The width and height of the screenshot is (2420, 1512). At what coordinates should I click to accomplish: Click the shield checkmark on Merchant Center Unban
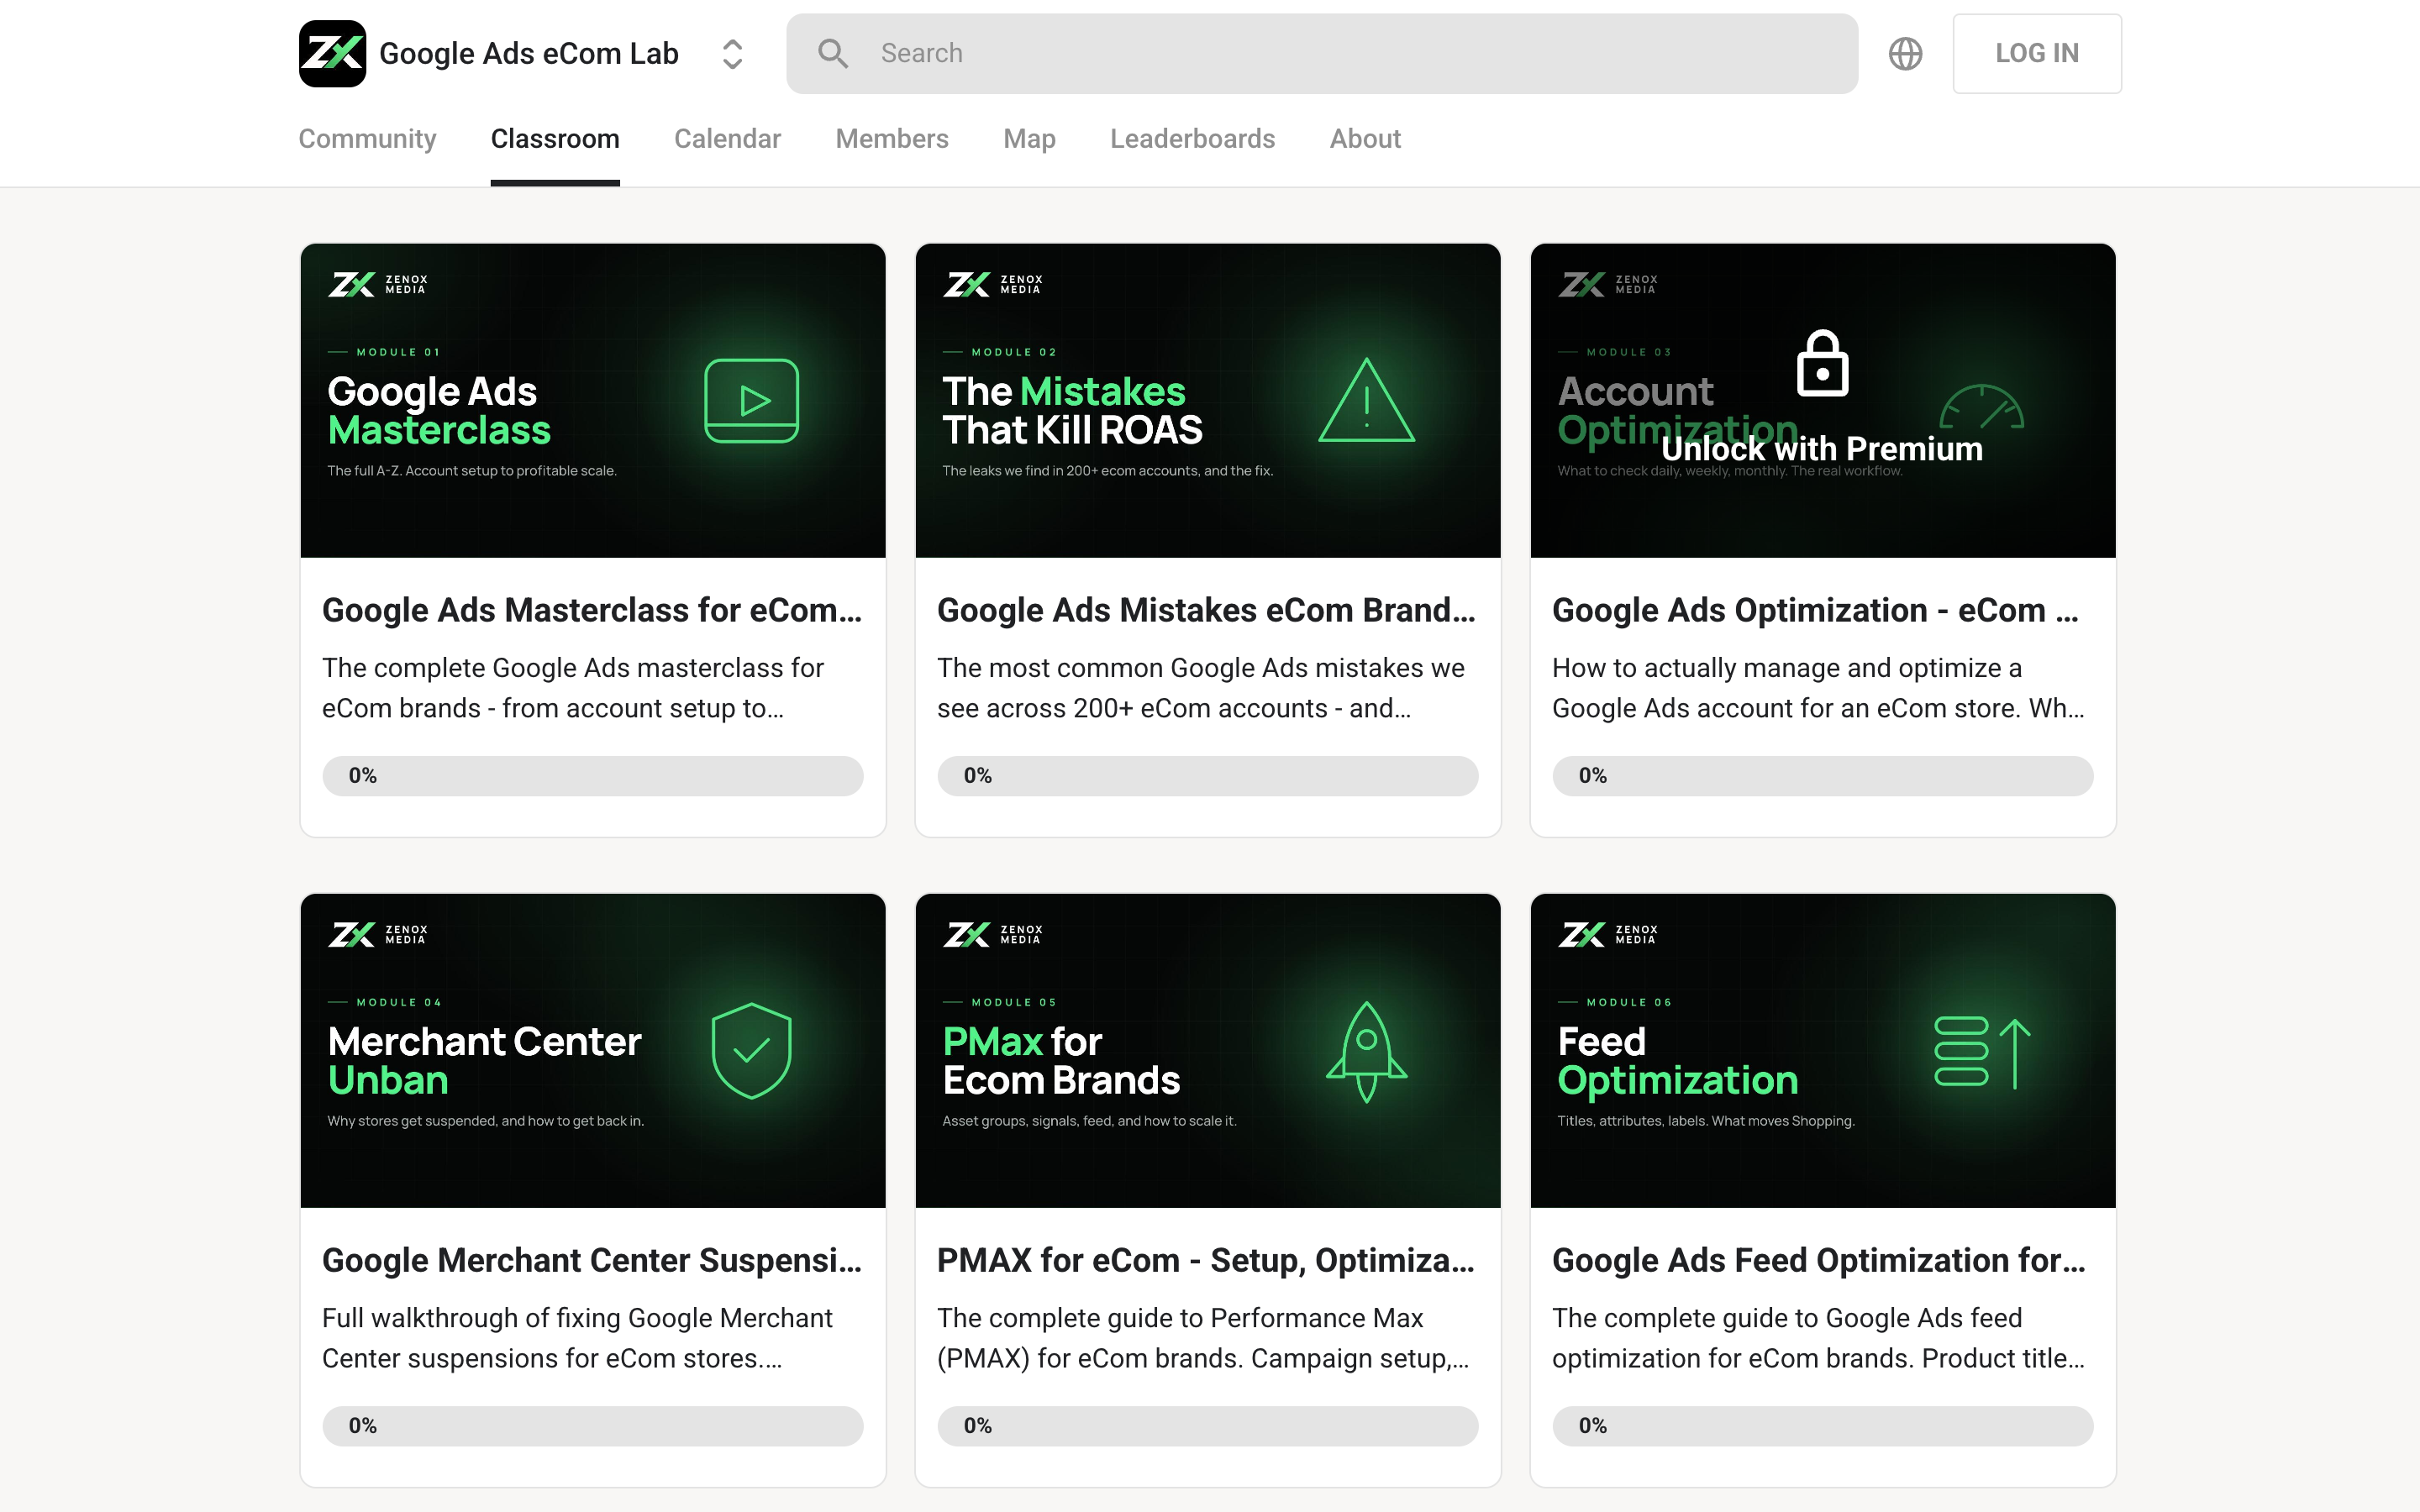[x=751, y=1050]
